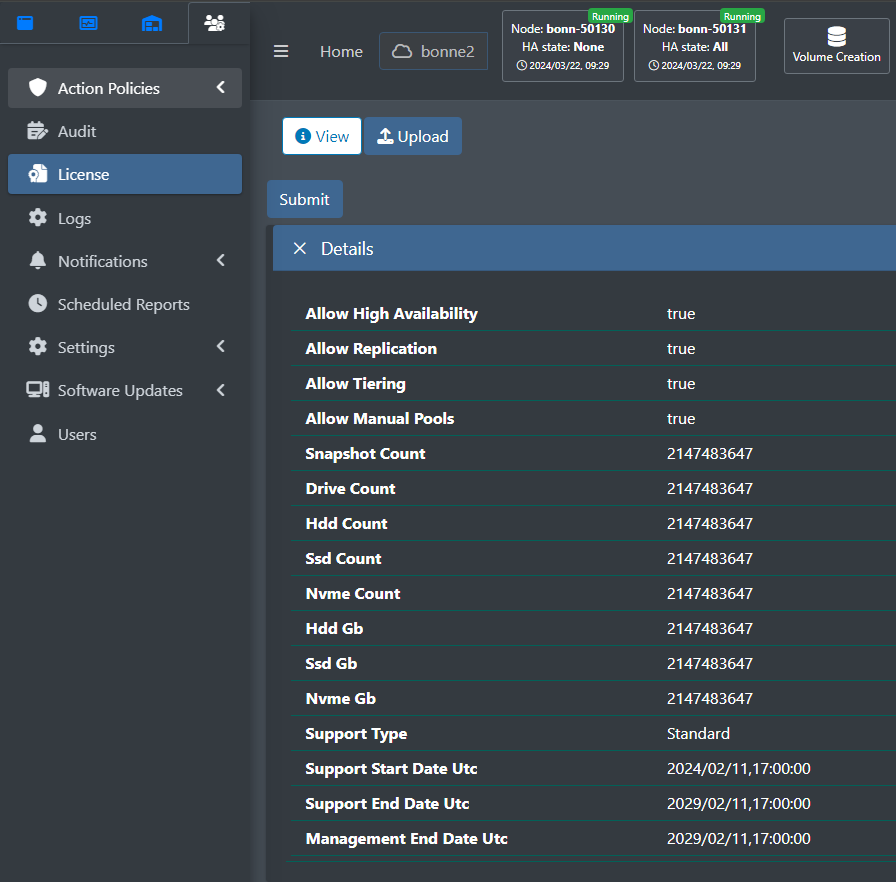This screenshot has width=896, height=882.
Task: Select the License menu item
Action: pos(125,174)
